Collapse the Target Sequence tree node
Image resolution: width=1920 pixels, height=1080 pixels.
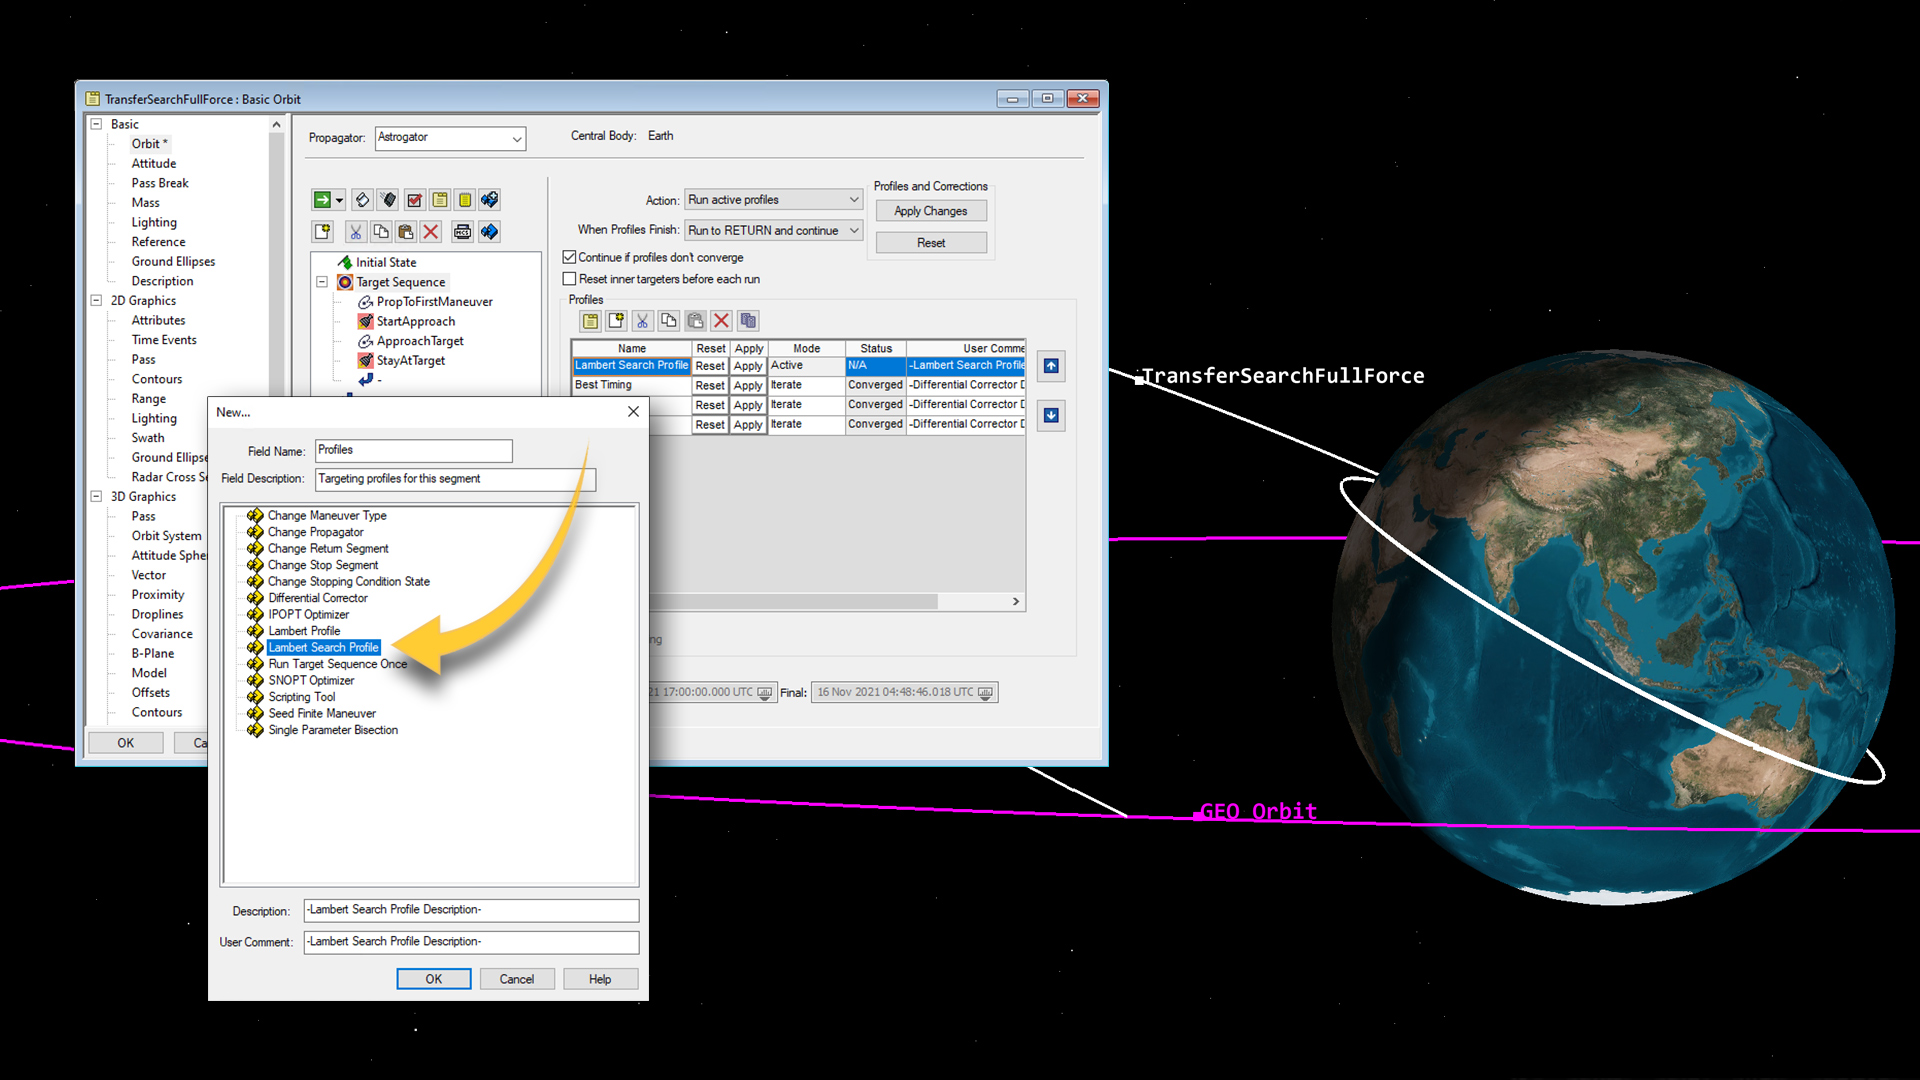[322, 282]
